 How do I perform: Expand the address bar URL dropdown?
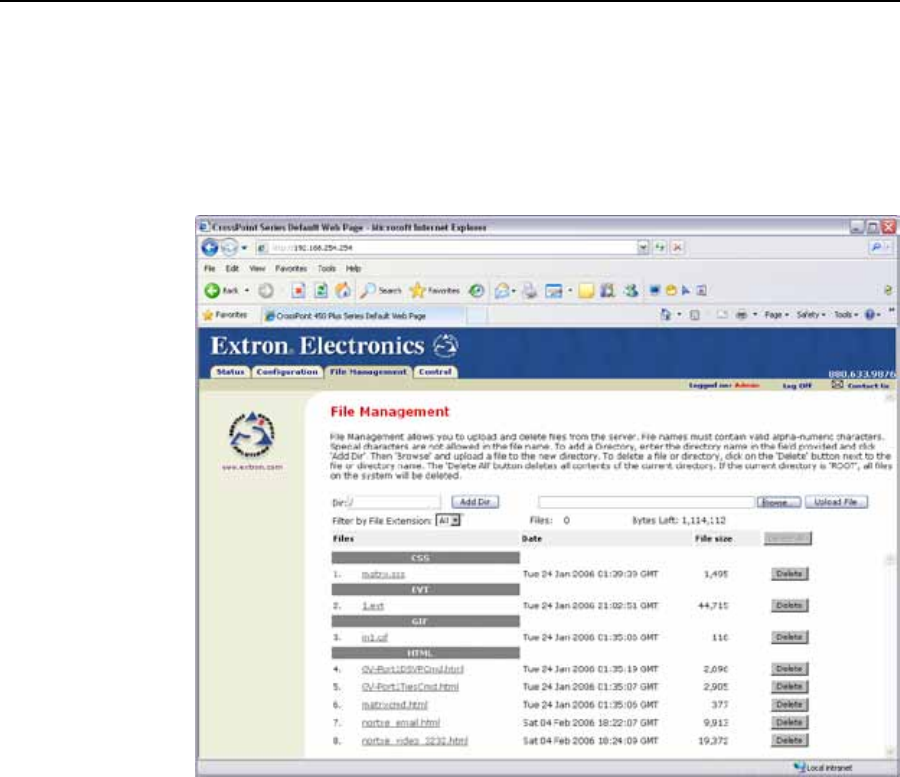click(644, 245)
